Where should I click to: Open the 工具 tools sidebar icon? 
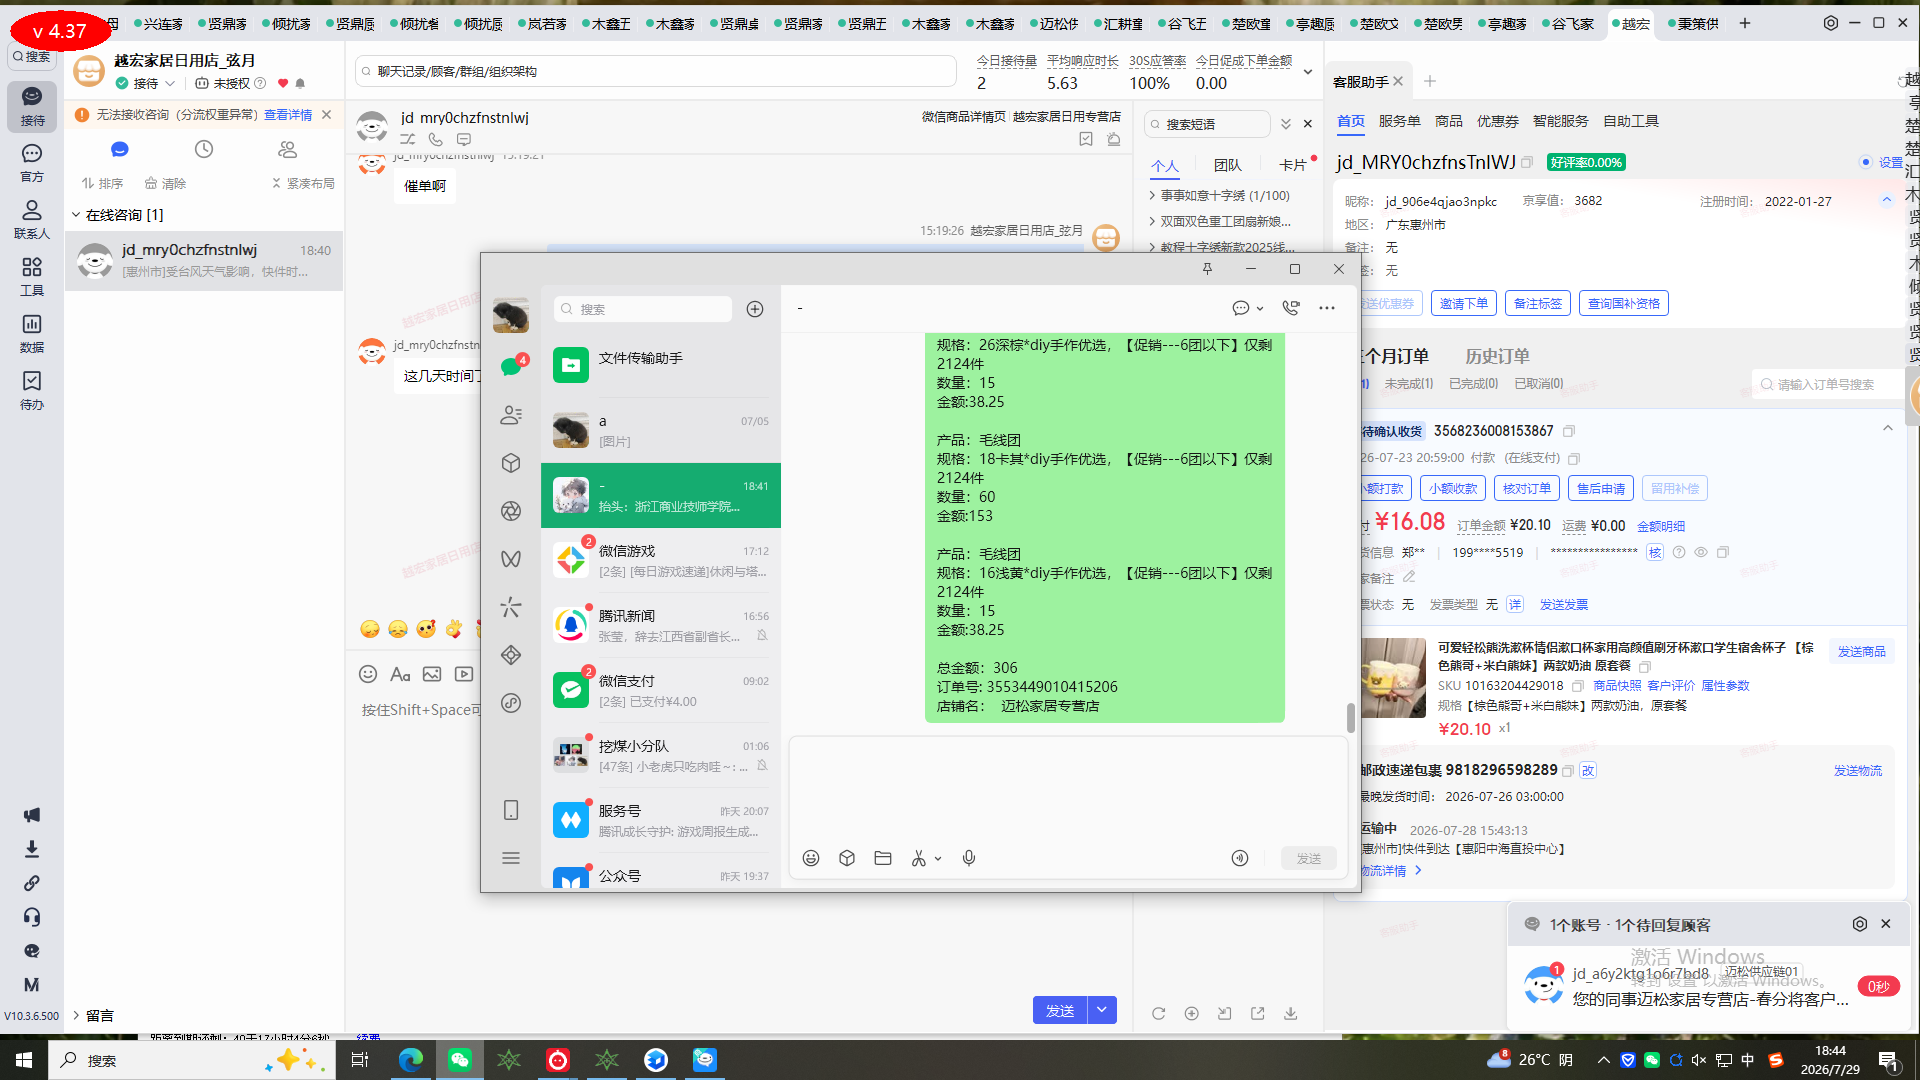pos(32,276)
